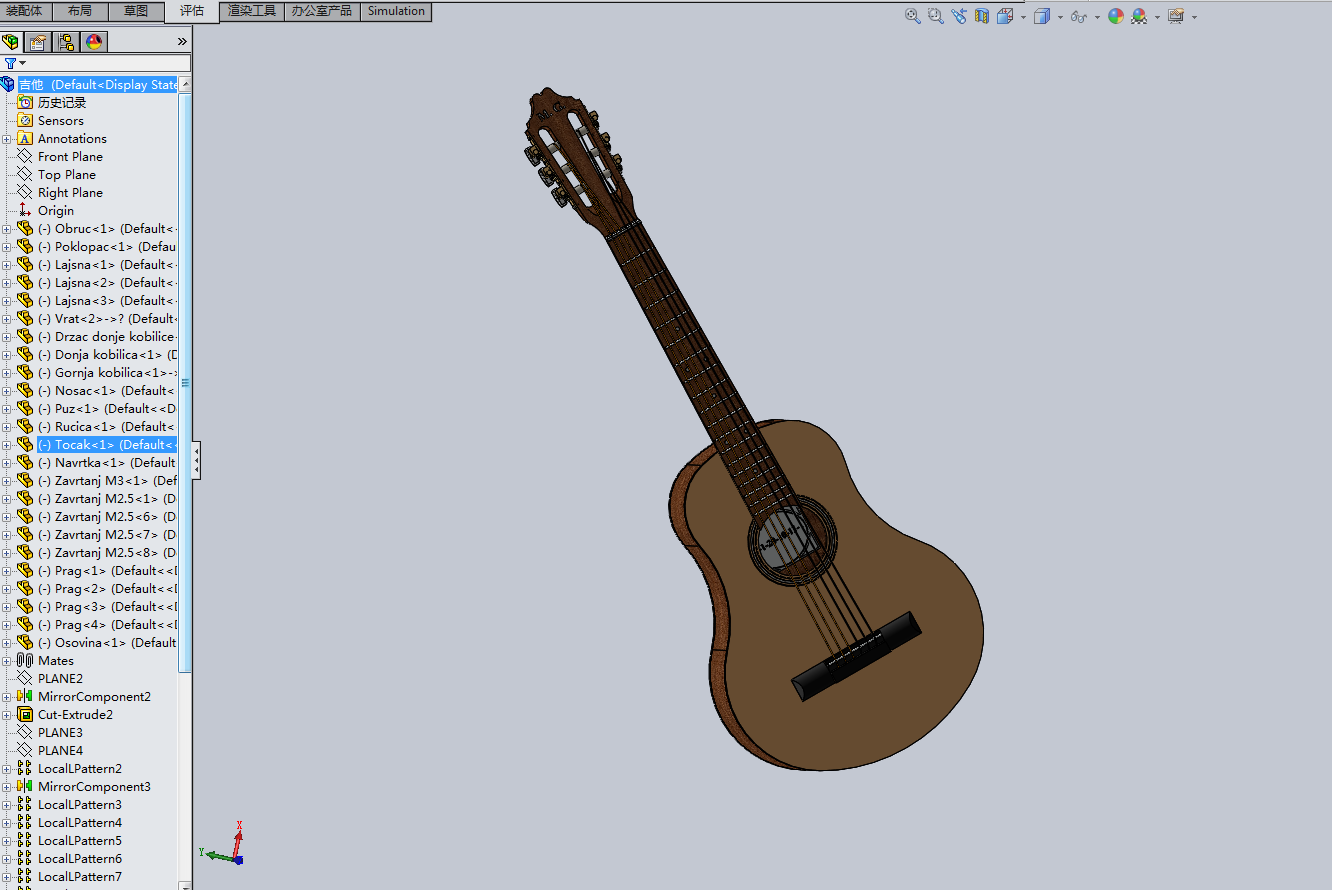Select the Zavrtanj M3<1> component
Screen dimensions: 1332x890
[x=107, y=481]
